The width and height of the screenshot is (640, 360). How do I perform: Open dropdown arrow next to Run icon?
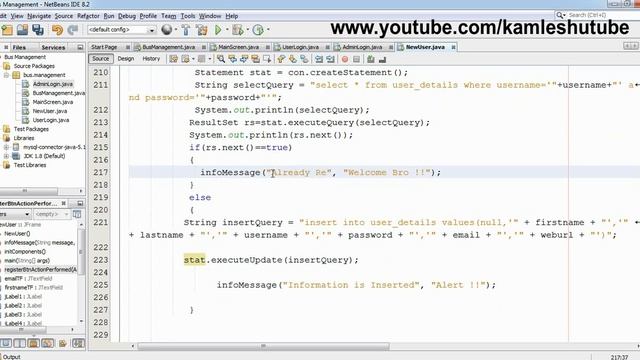tap(227, 30)
